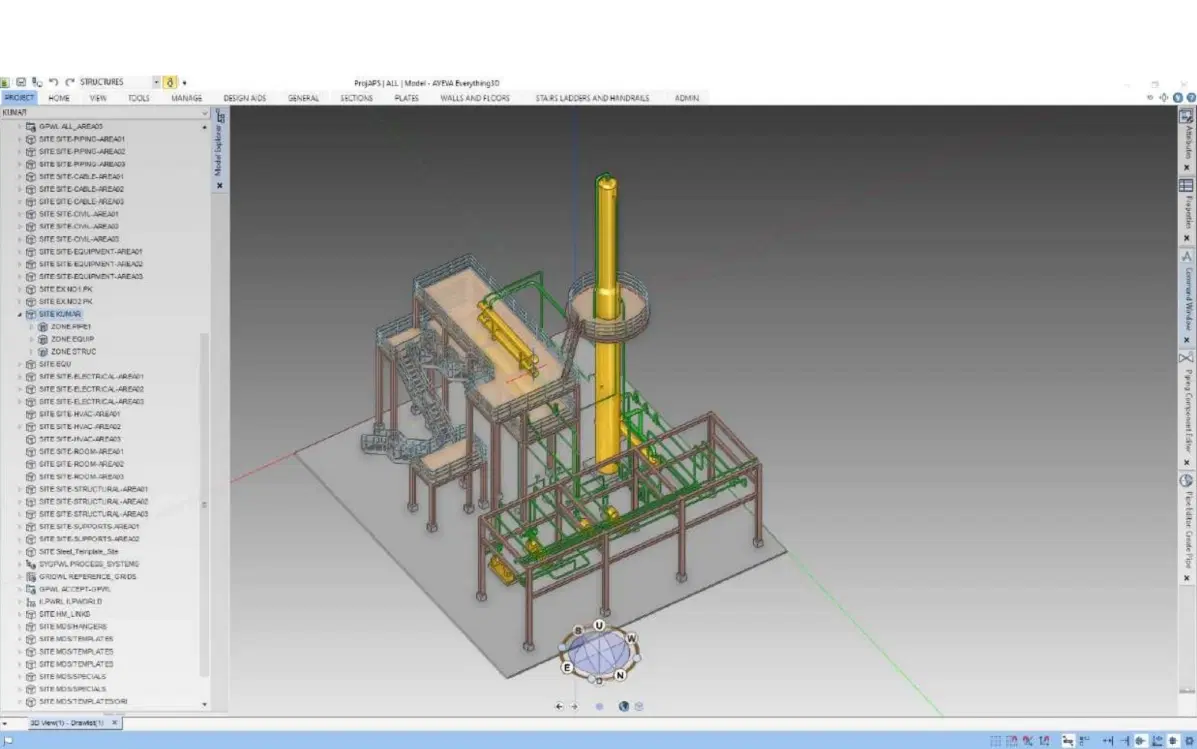Image resolution: width=1197 pixels, height=749 pixels.
Task: Expand the SITE SITE-PIPING-AREA01 node
Action: tap(19, 139)
